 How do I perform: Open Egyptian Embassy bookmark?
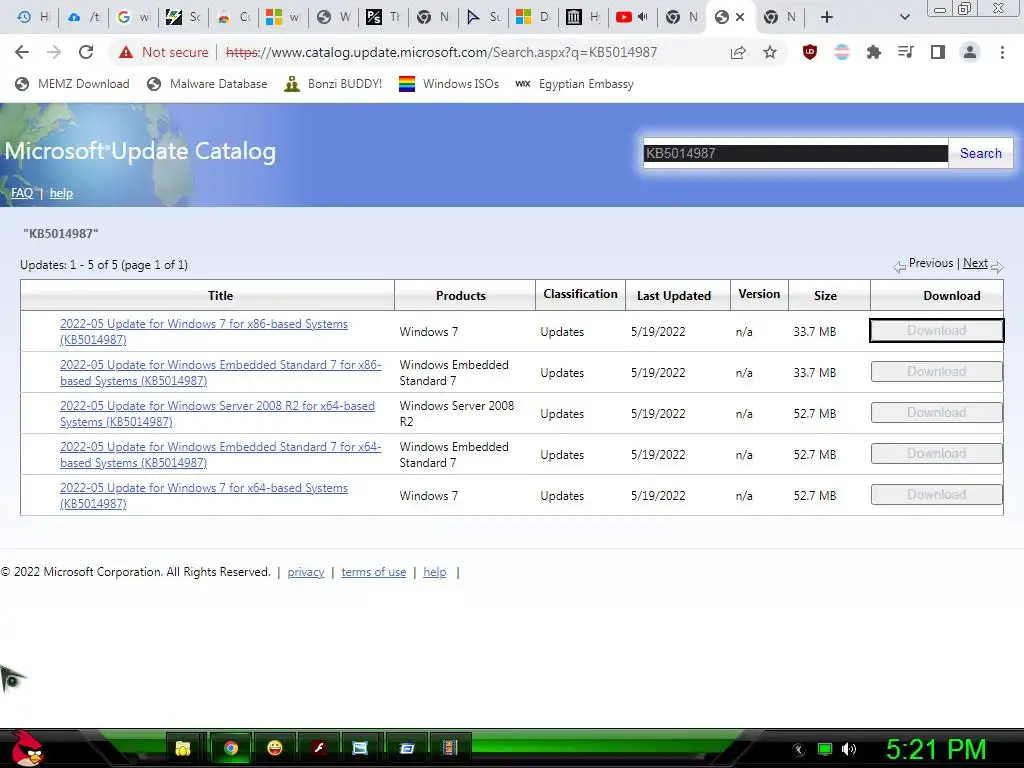click(x=574, y=84)
